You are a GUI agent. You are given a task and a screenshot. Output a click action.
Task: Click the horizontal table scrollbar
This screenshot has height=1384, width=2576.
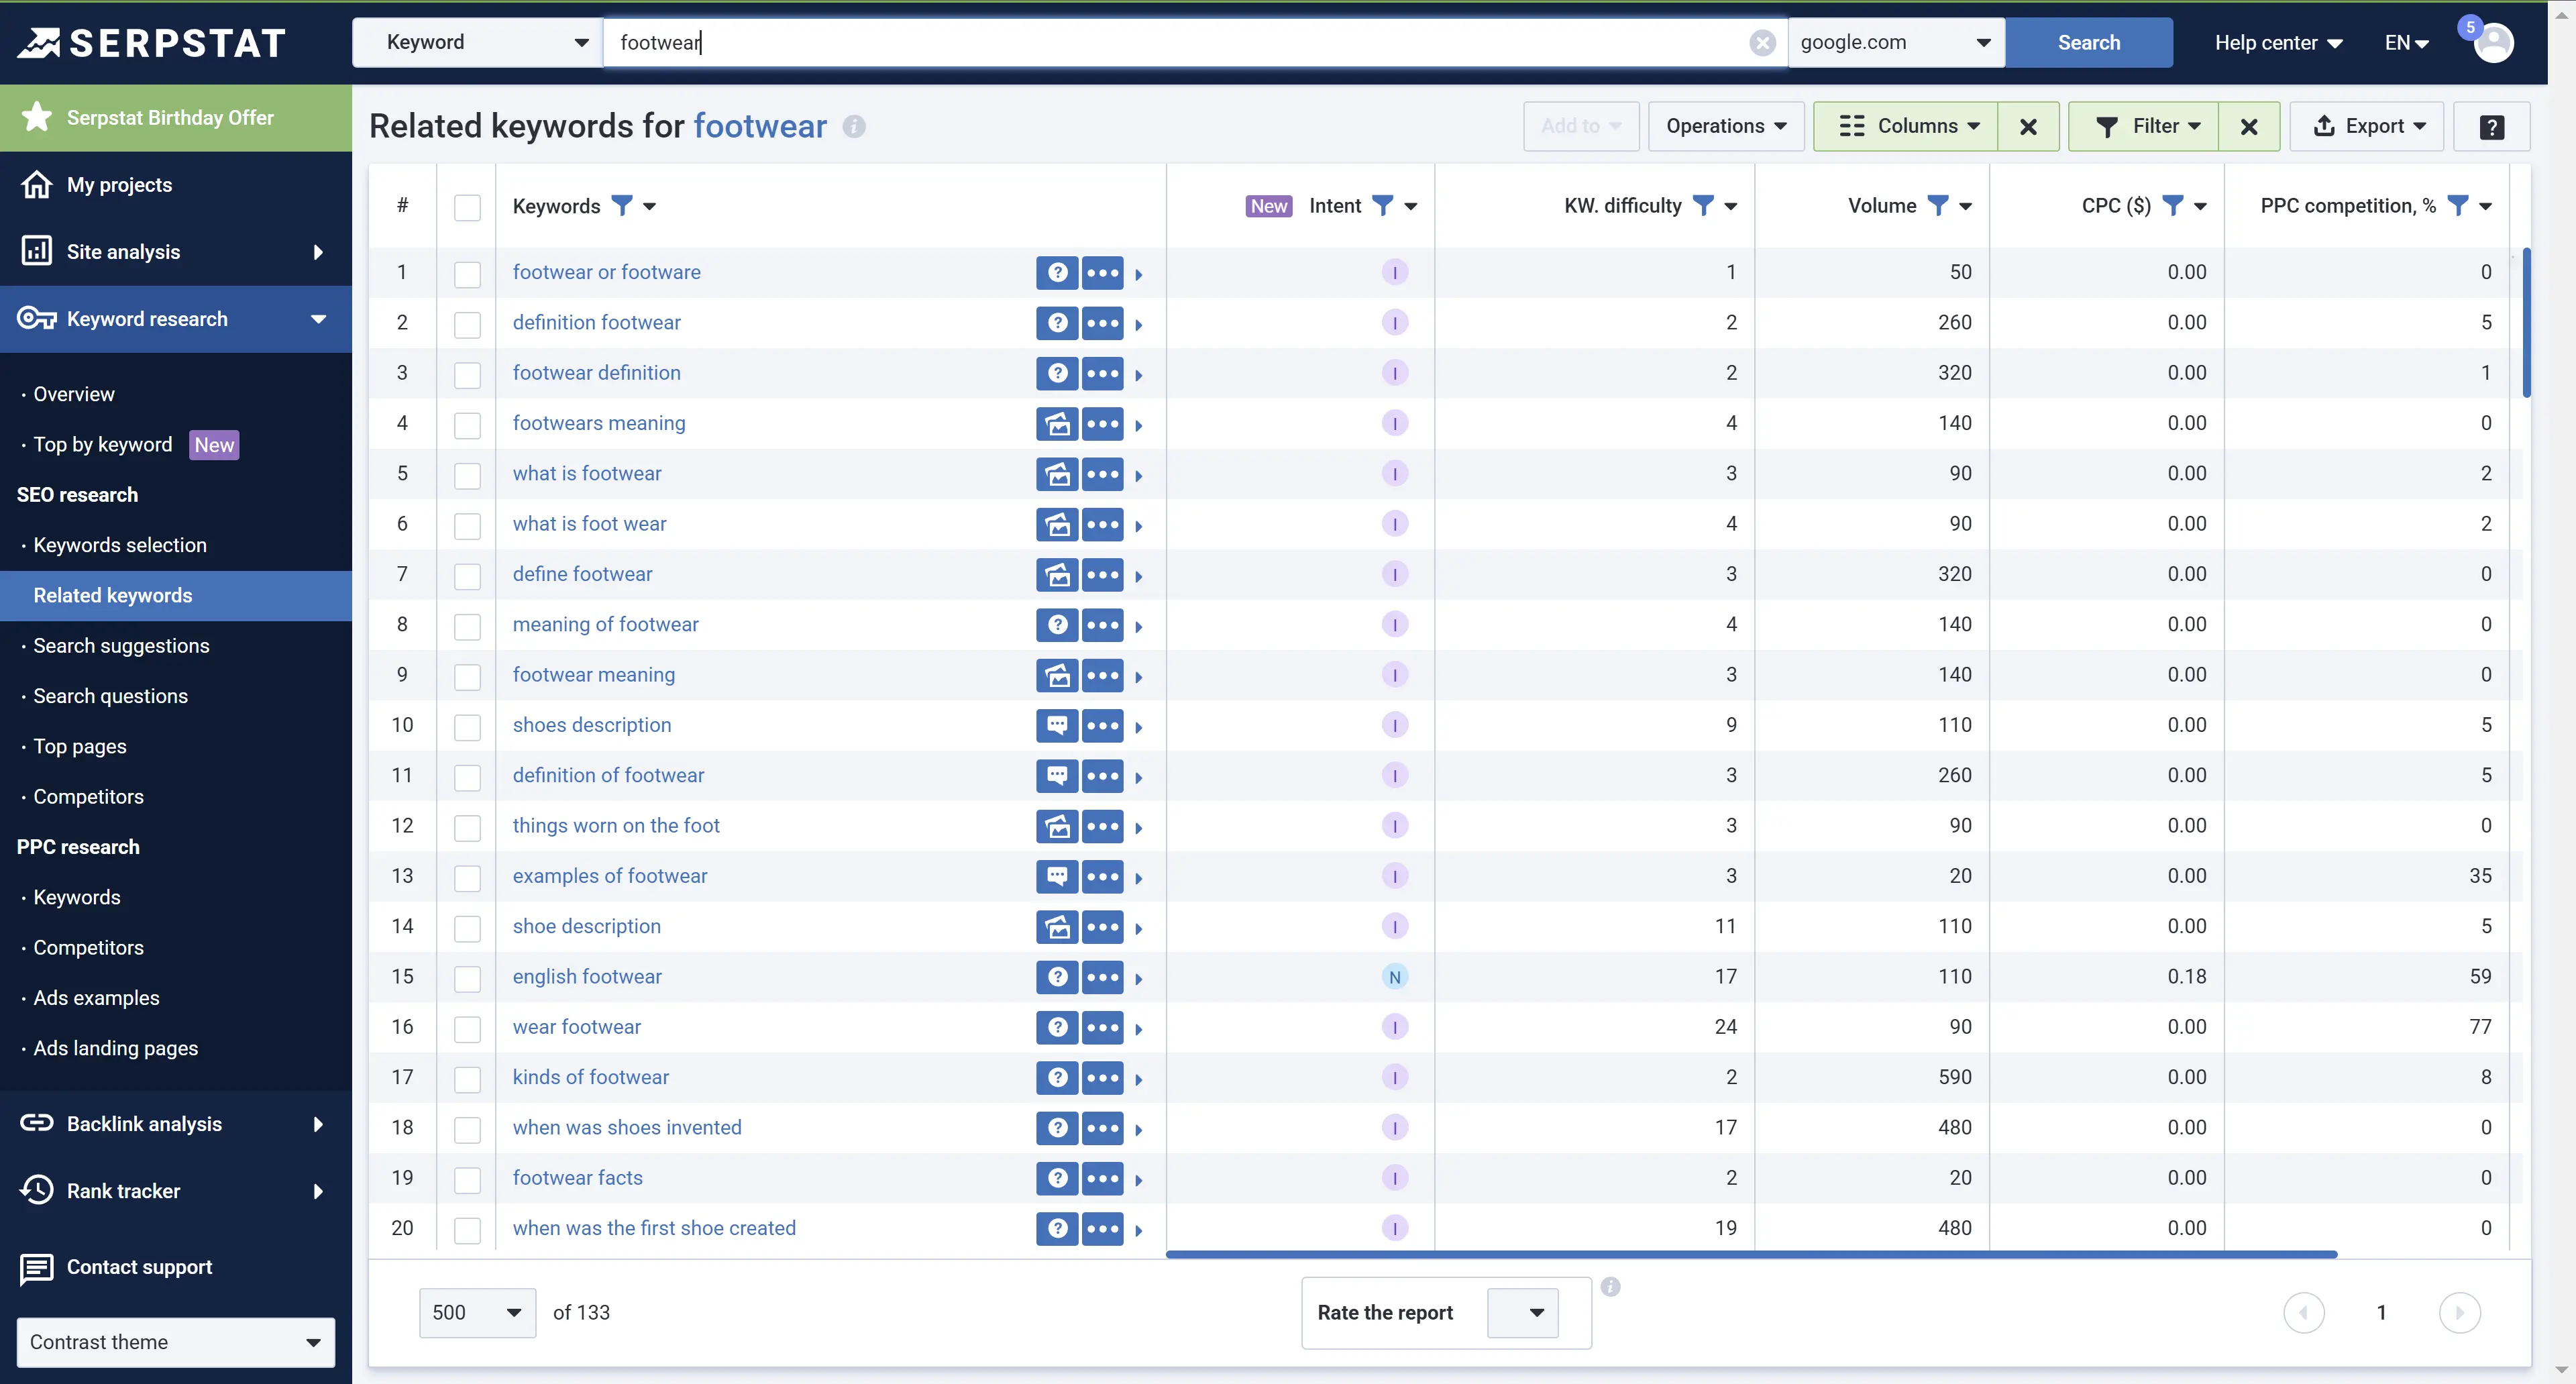[1751, 1254]
